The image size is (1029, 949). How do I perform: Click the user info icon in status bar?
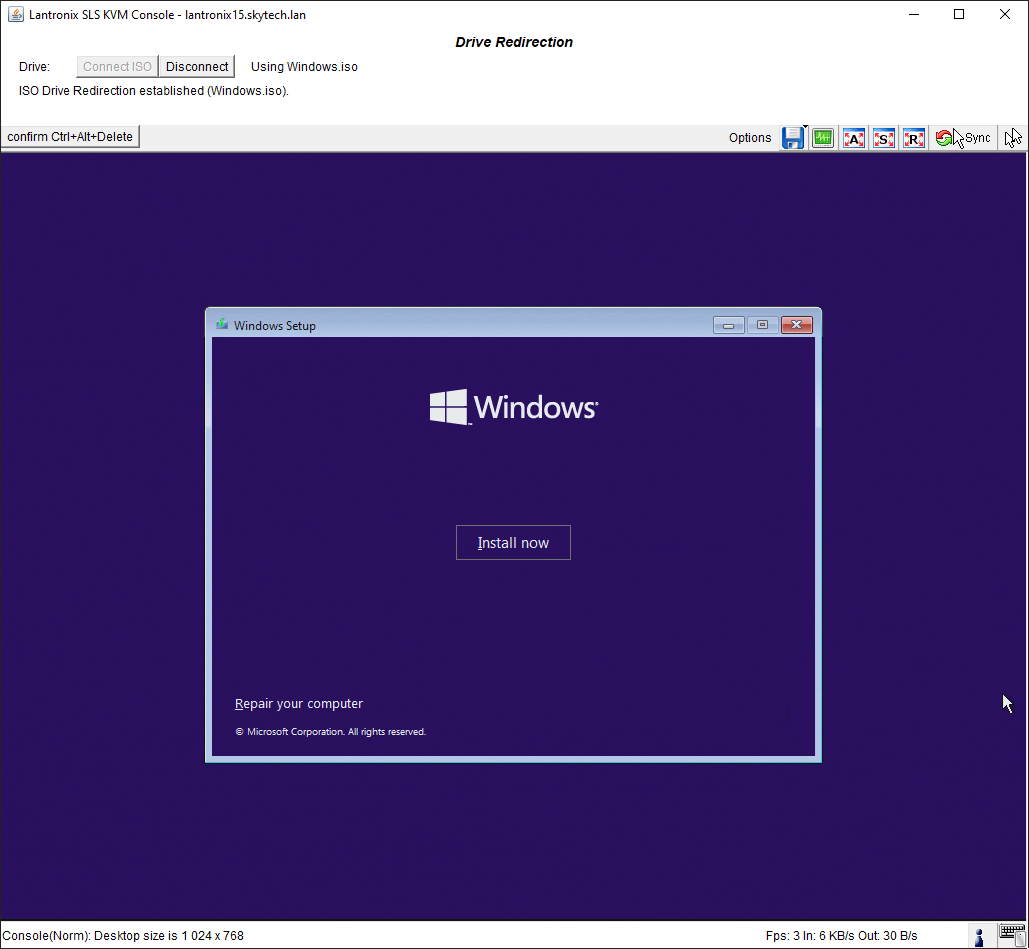tap(979, 936)
